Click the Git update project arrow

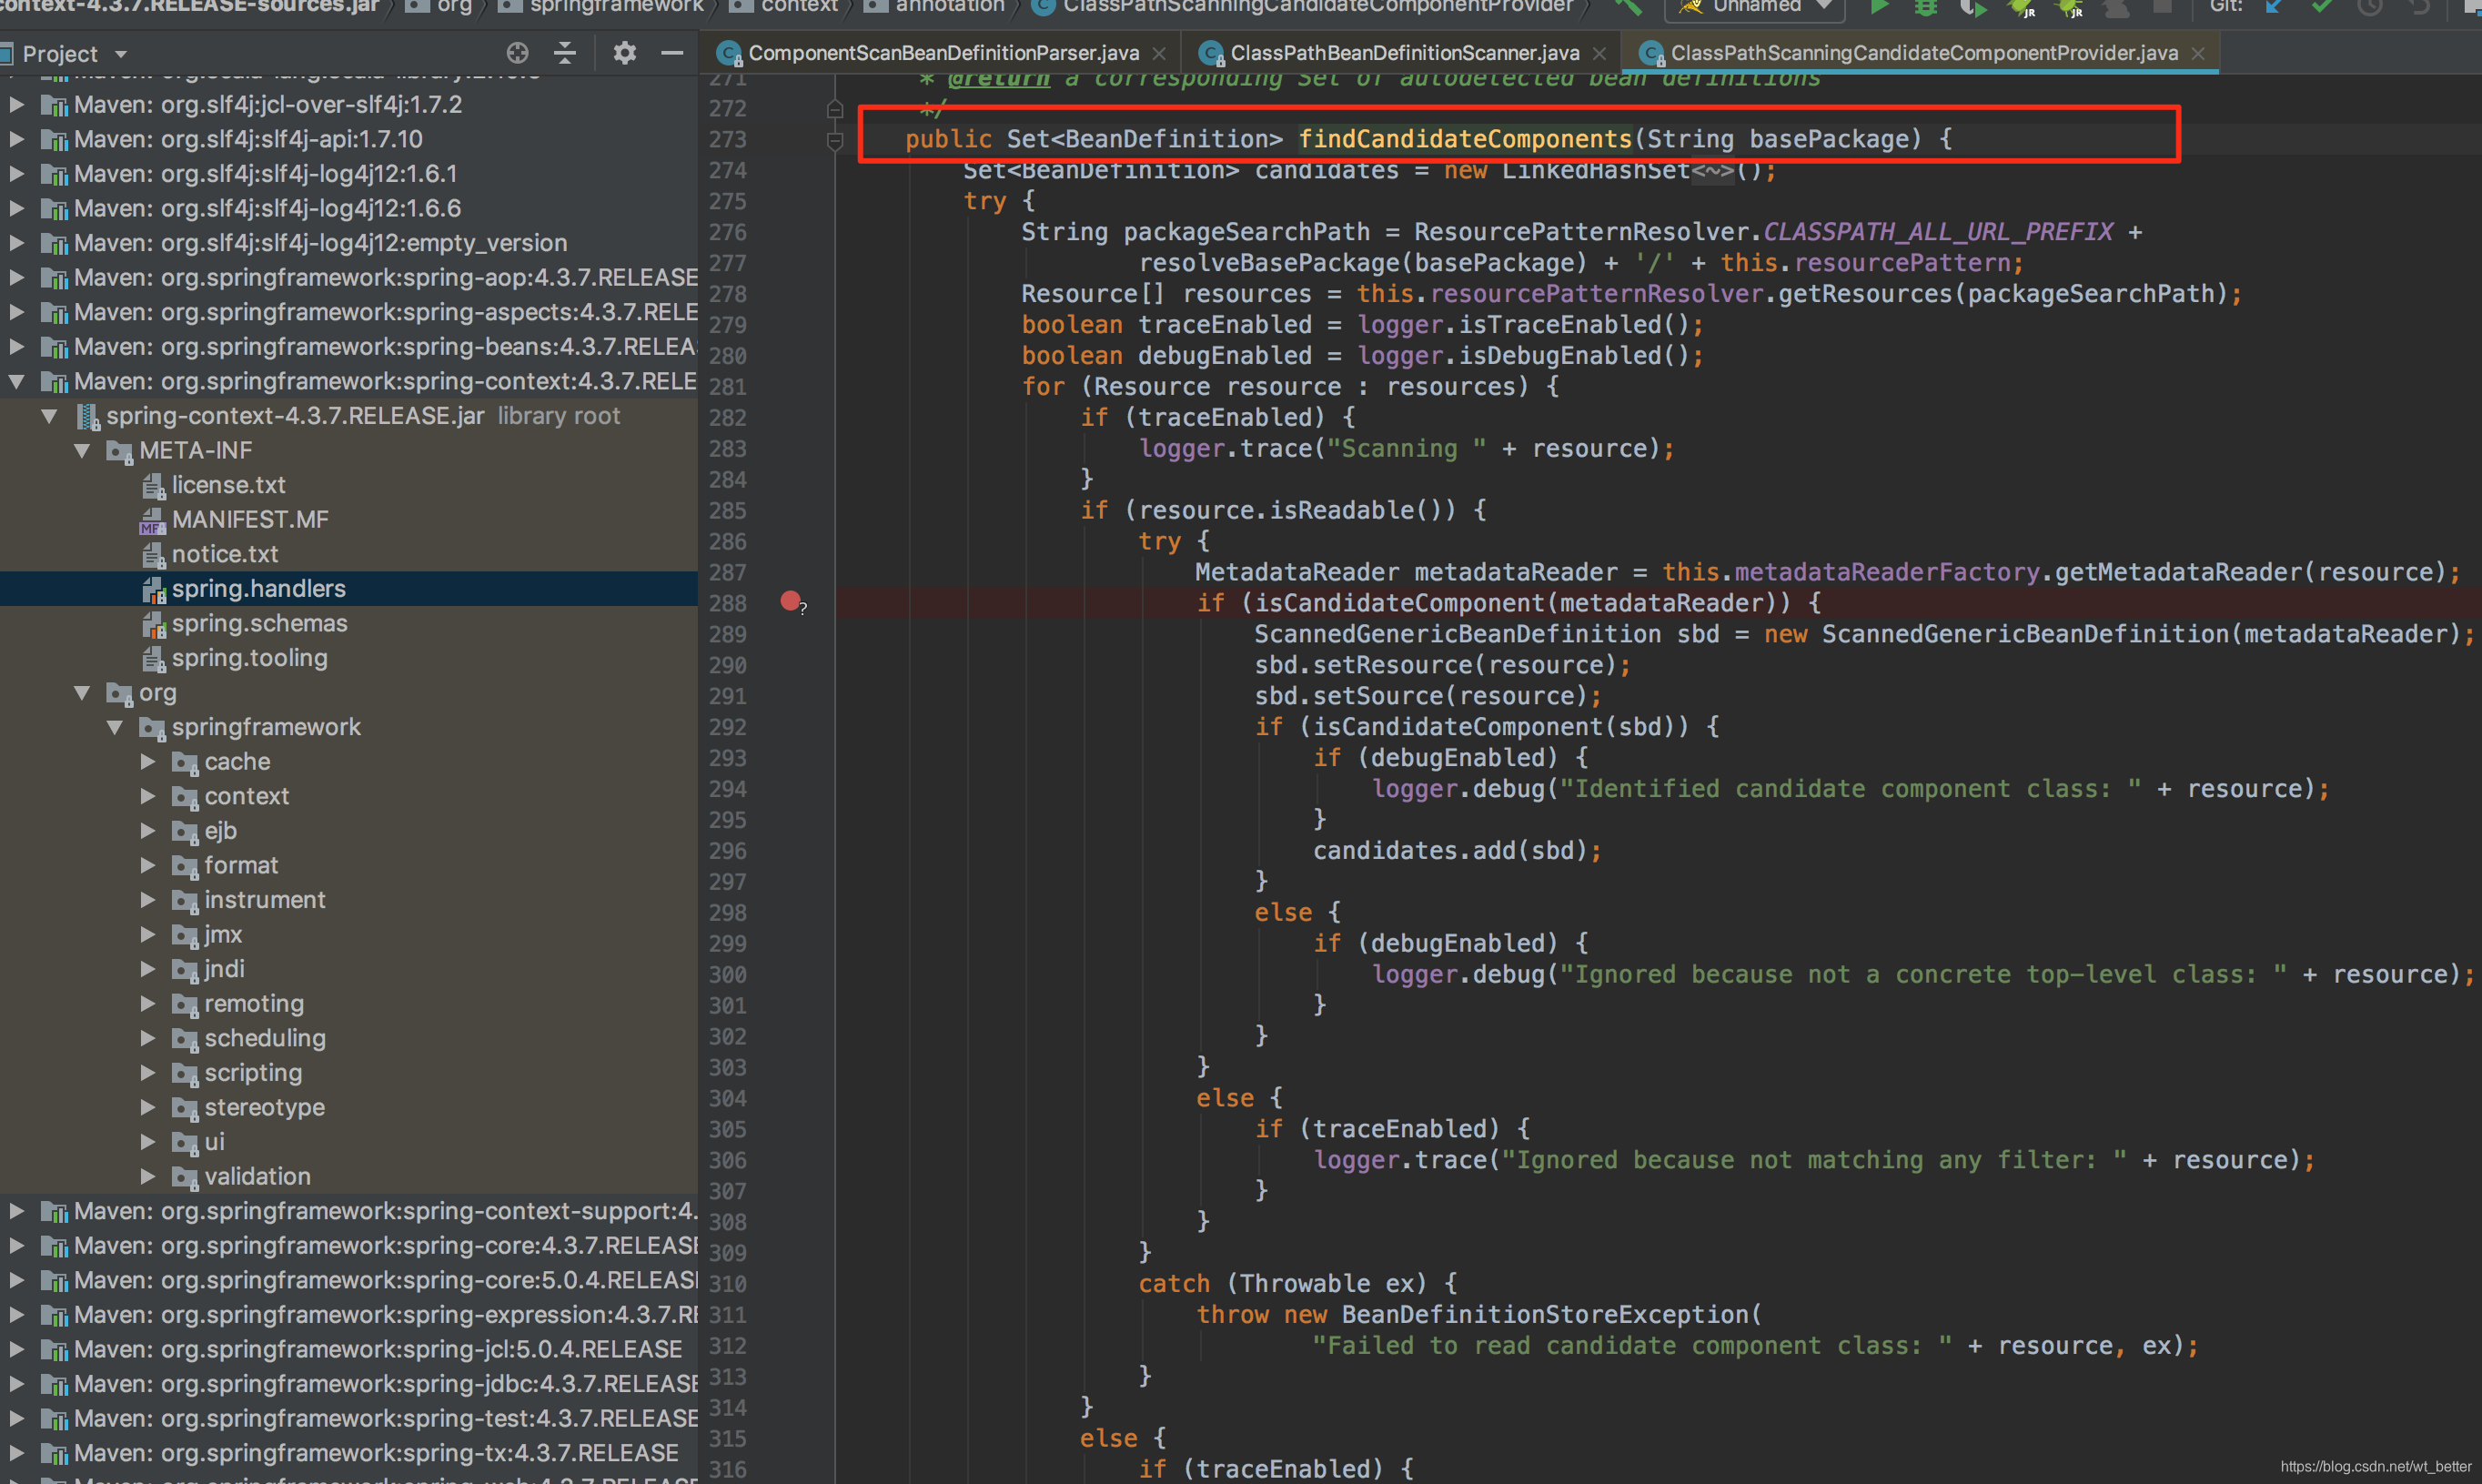pyautogui.click(x=2274, y=6)
